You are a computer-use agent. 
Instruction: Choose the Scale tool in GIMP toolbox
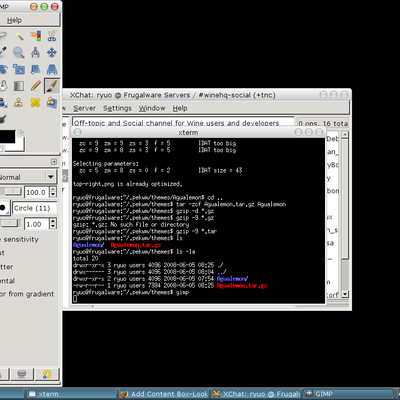click(19, 69)
